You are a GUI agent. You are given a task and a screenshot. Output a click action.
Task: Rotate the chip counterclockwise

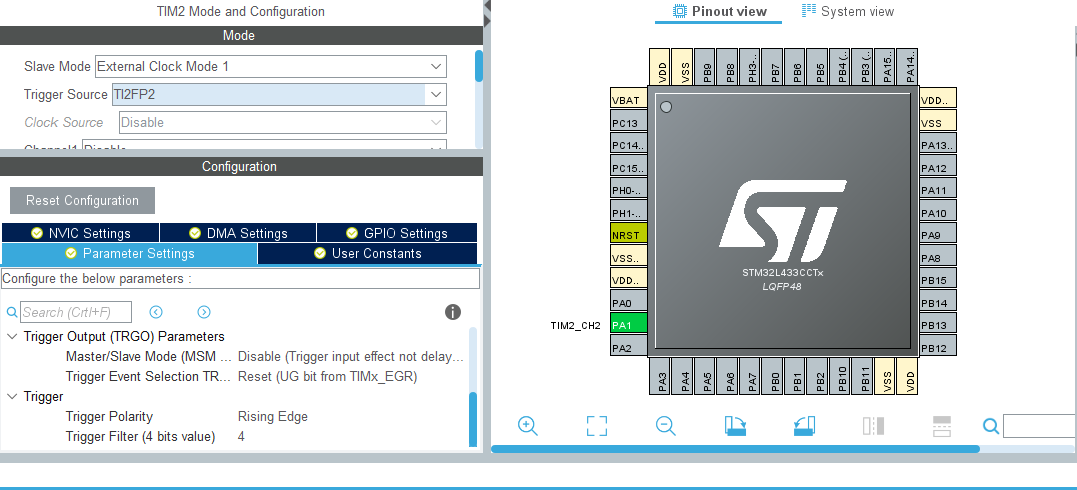click(804, 426)
